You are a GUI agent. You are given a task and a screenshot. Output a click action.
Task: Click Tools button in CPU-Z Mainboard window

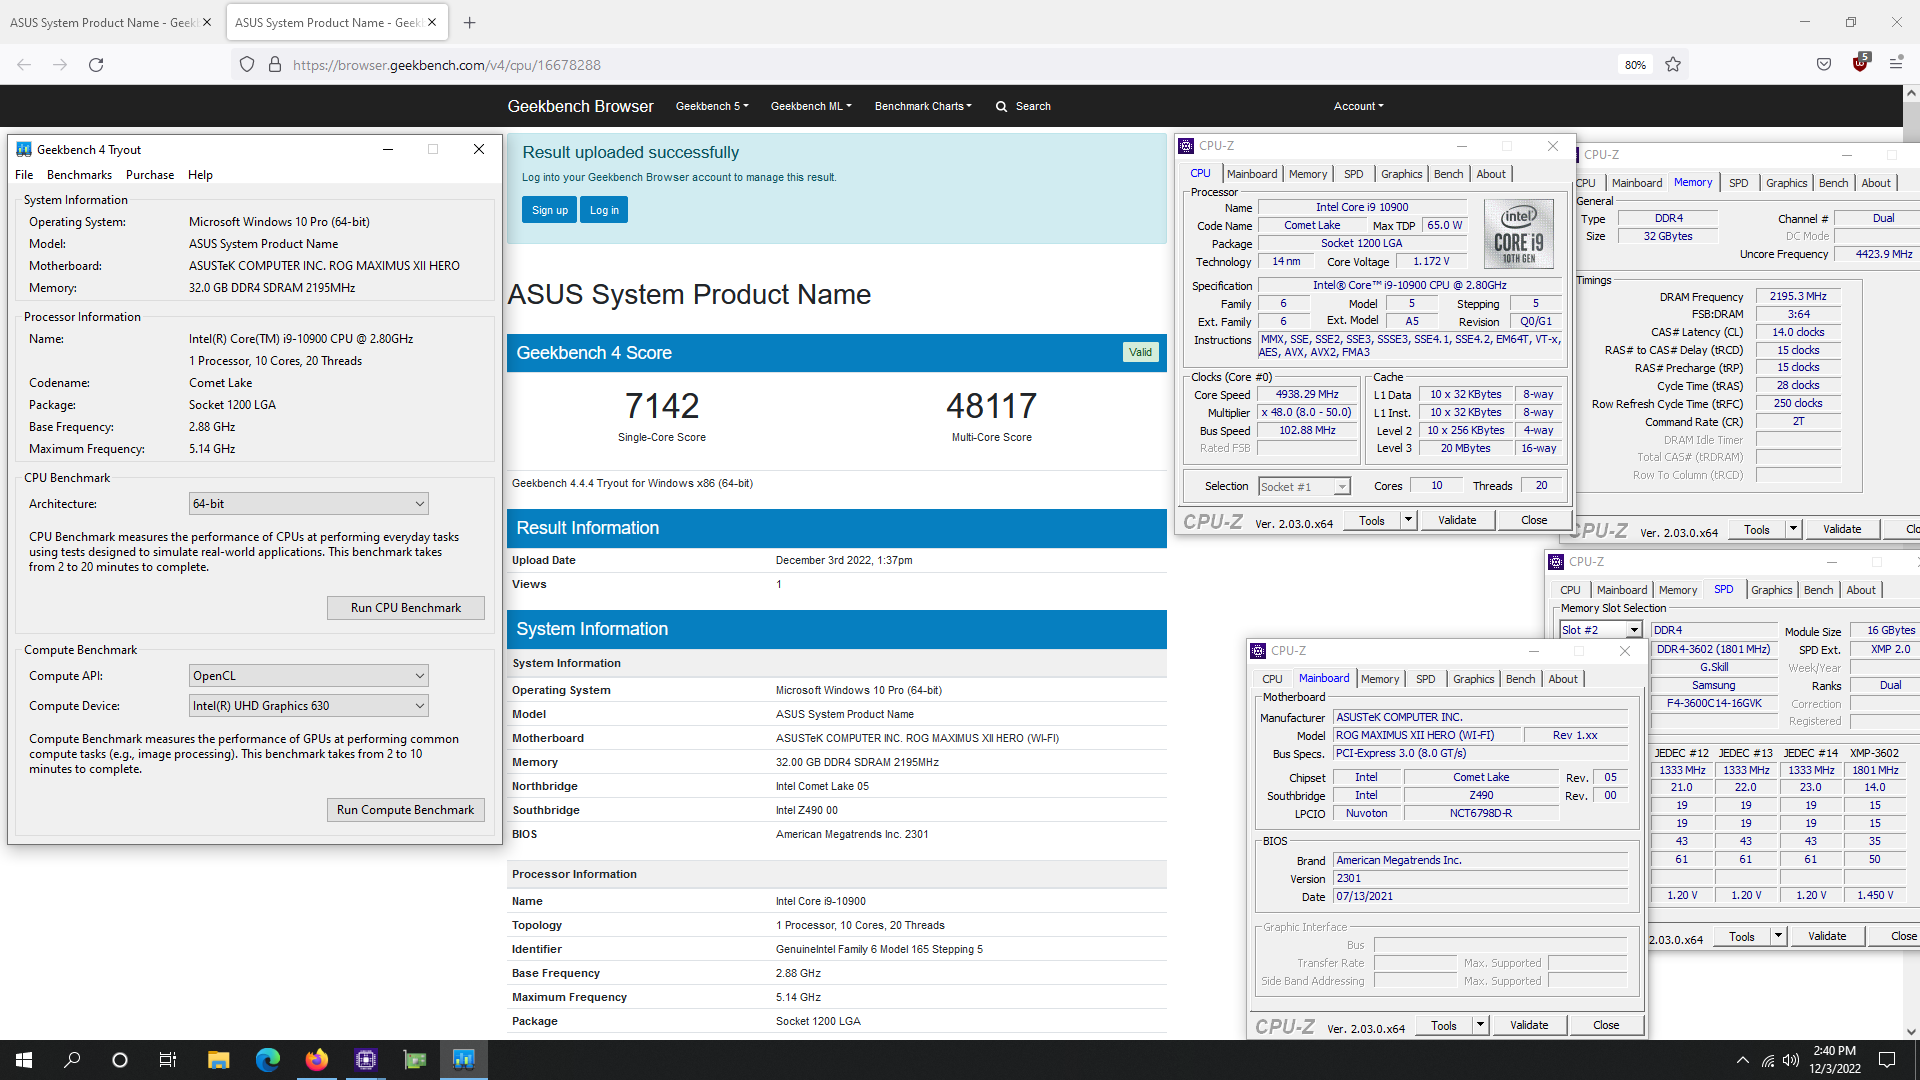(1443, 1025)
